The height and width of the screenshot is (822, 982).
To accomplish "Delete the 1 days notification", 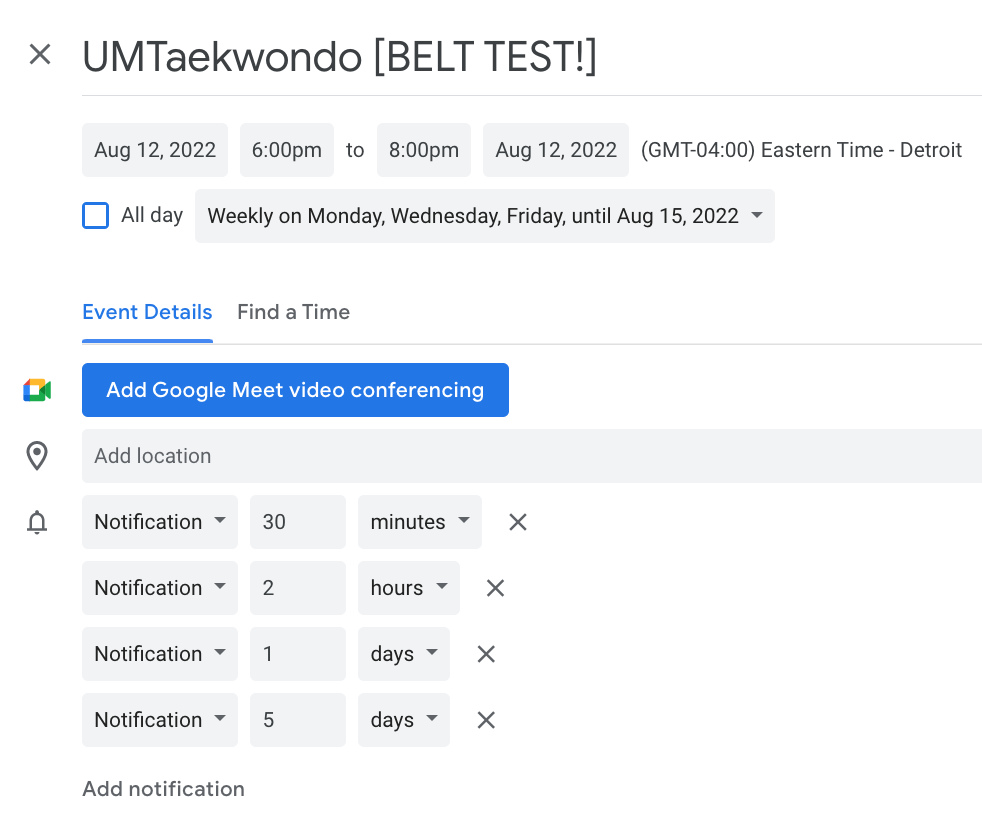I will tap(486, 654).
